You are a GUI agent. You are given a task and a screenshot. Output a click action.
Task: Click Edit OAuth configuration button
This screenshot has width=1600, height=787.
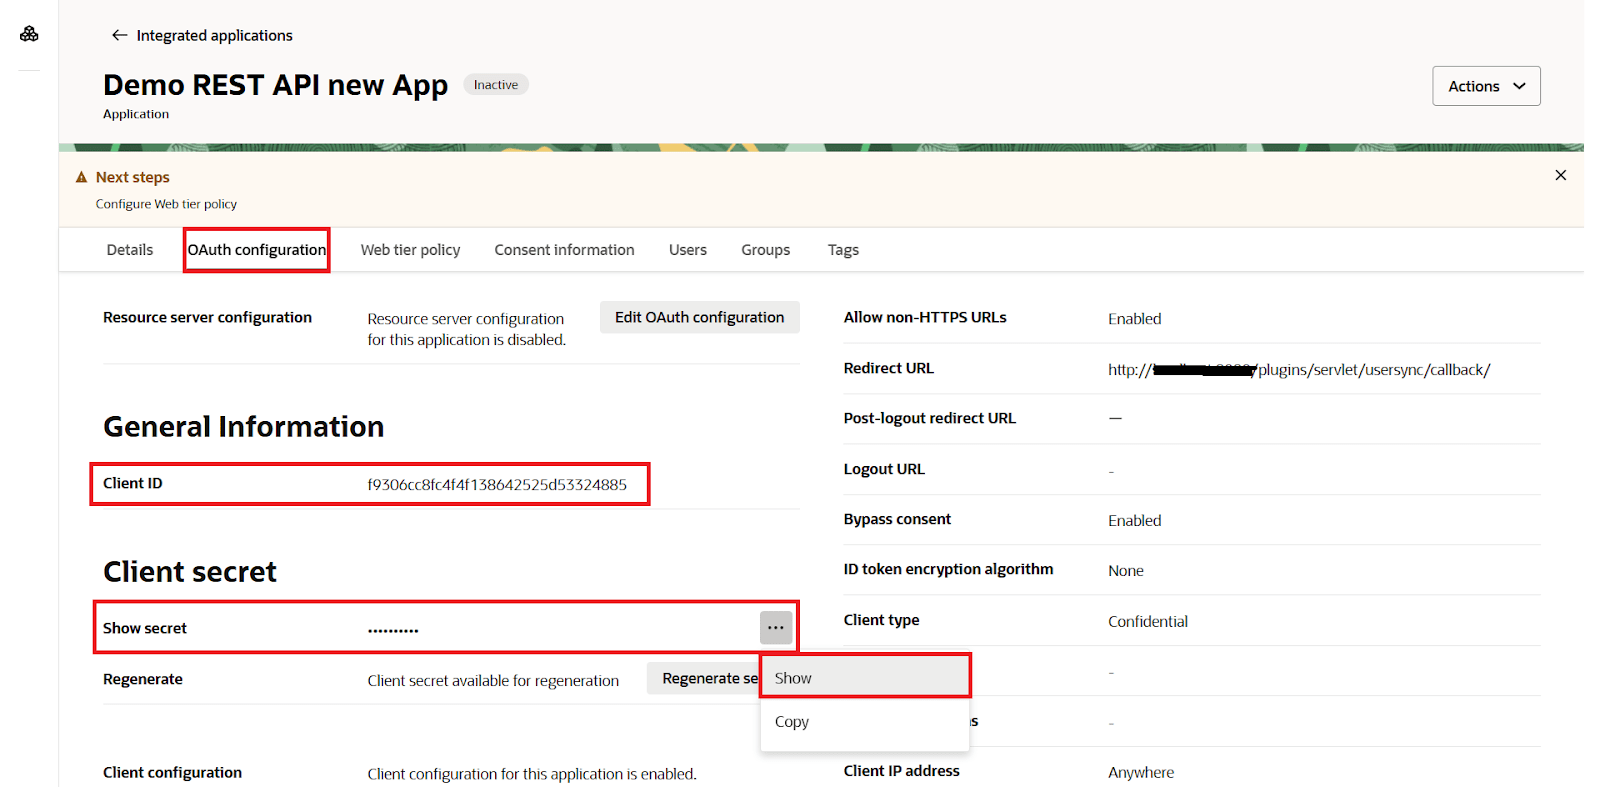click(699, 317)
